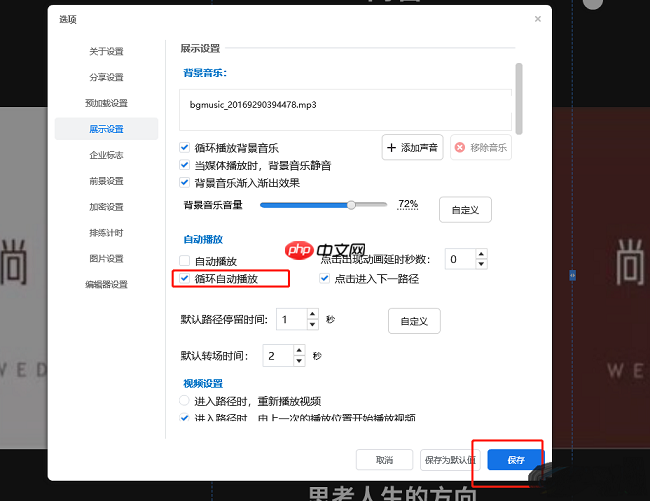Click the plus icon on 添加声音
The image size is (650, 501).
[x=391, y=148]
